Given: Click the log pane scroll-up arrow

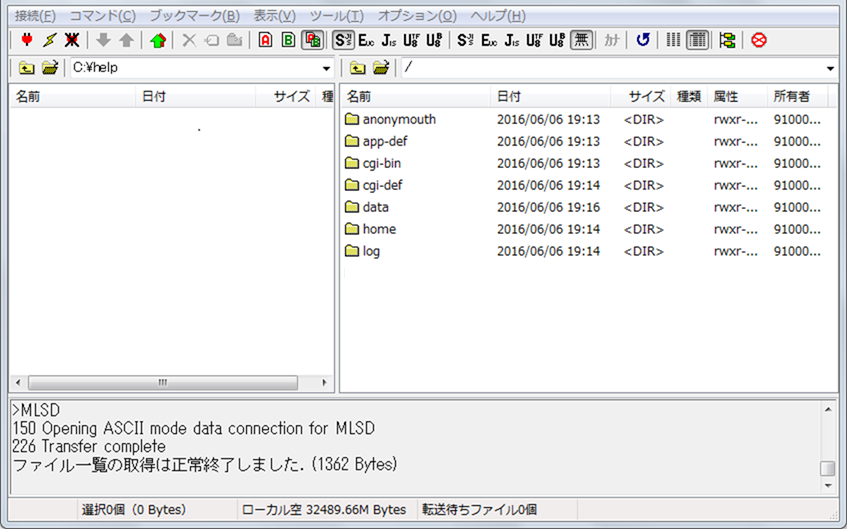Looking at the screenshot, I should pyautogui.click(x=828, y=410).
